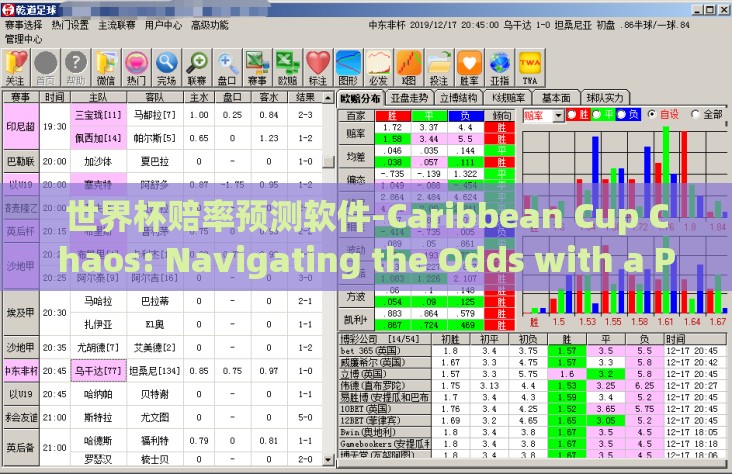732x474 pixels.
Task: Open the 联赛 league search icon
Action: click(197, 68)
